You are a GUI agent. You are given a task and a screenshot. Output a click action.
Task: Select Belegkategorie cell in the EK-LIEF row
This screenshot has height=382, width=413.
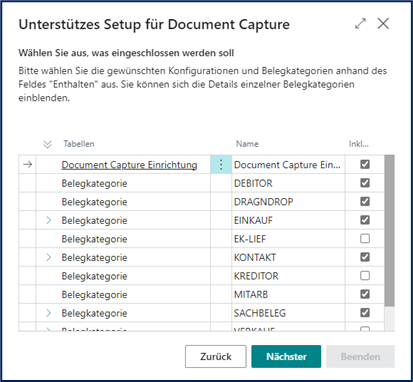pos(123,239)
